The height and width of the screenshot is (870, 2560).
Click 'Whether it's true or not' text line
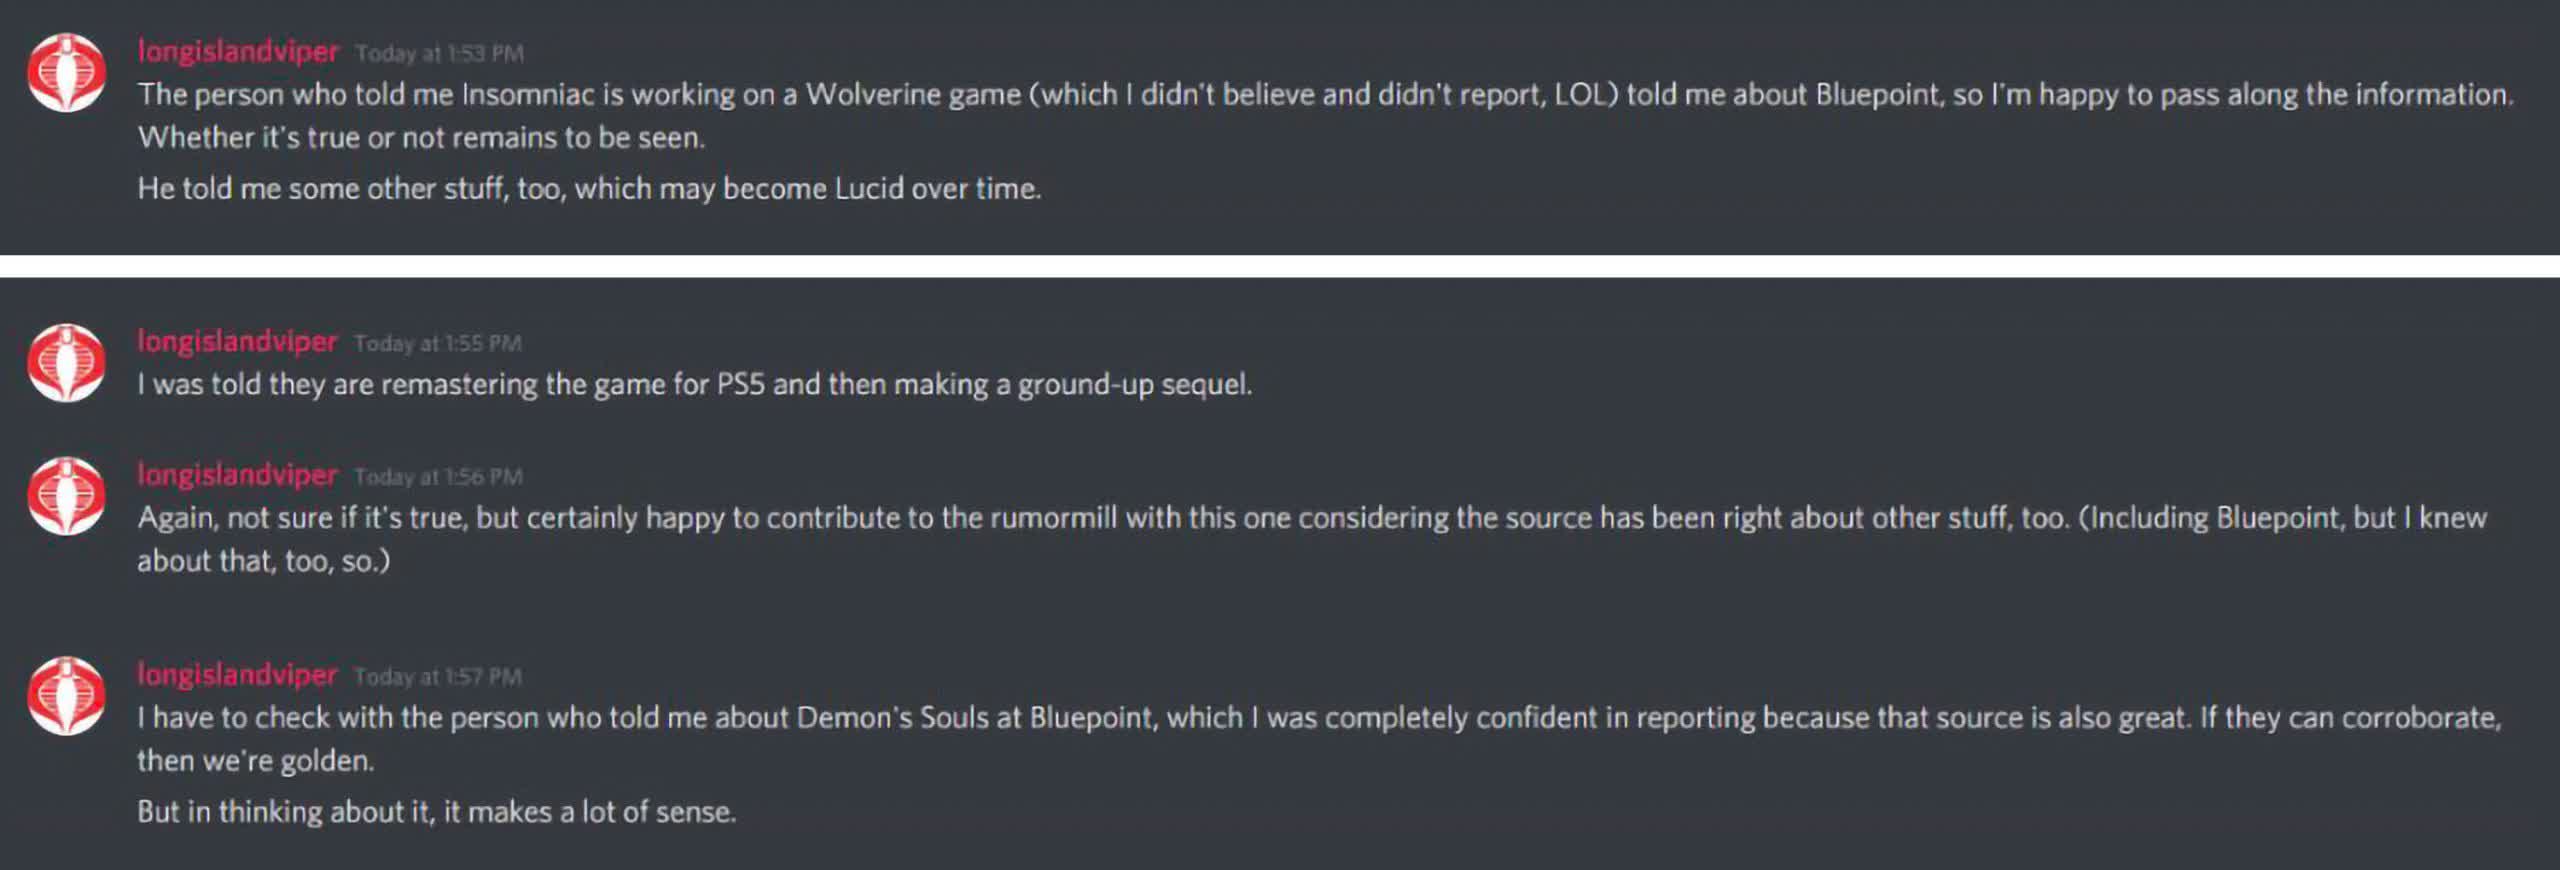click(421, 137)
